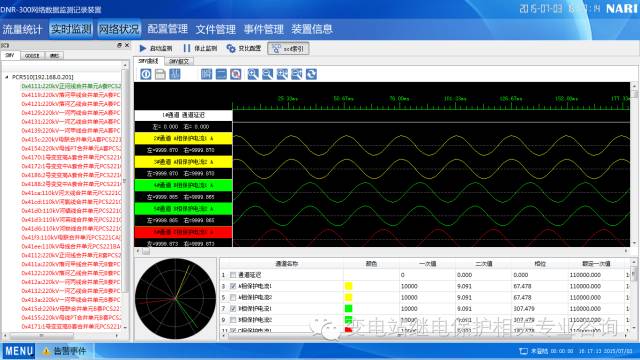Viewport: 640px width, 360px height.
Task: Click green color swatch in row 7
Action: pos(348,309)
